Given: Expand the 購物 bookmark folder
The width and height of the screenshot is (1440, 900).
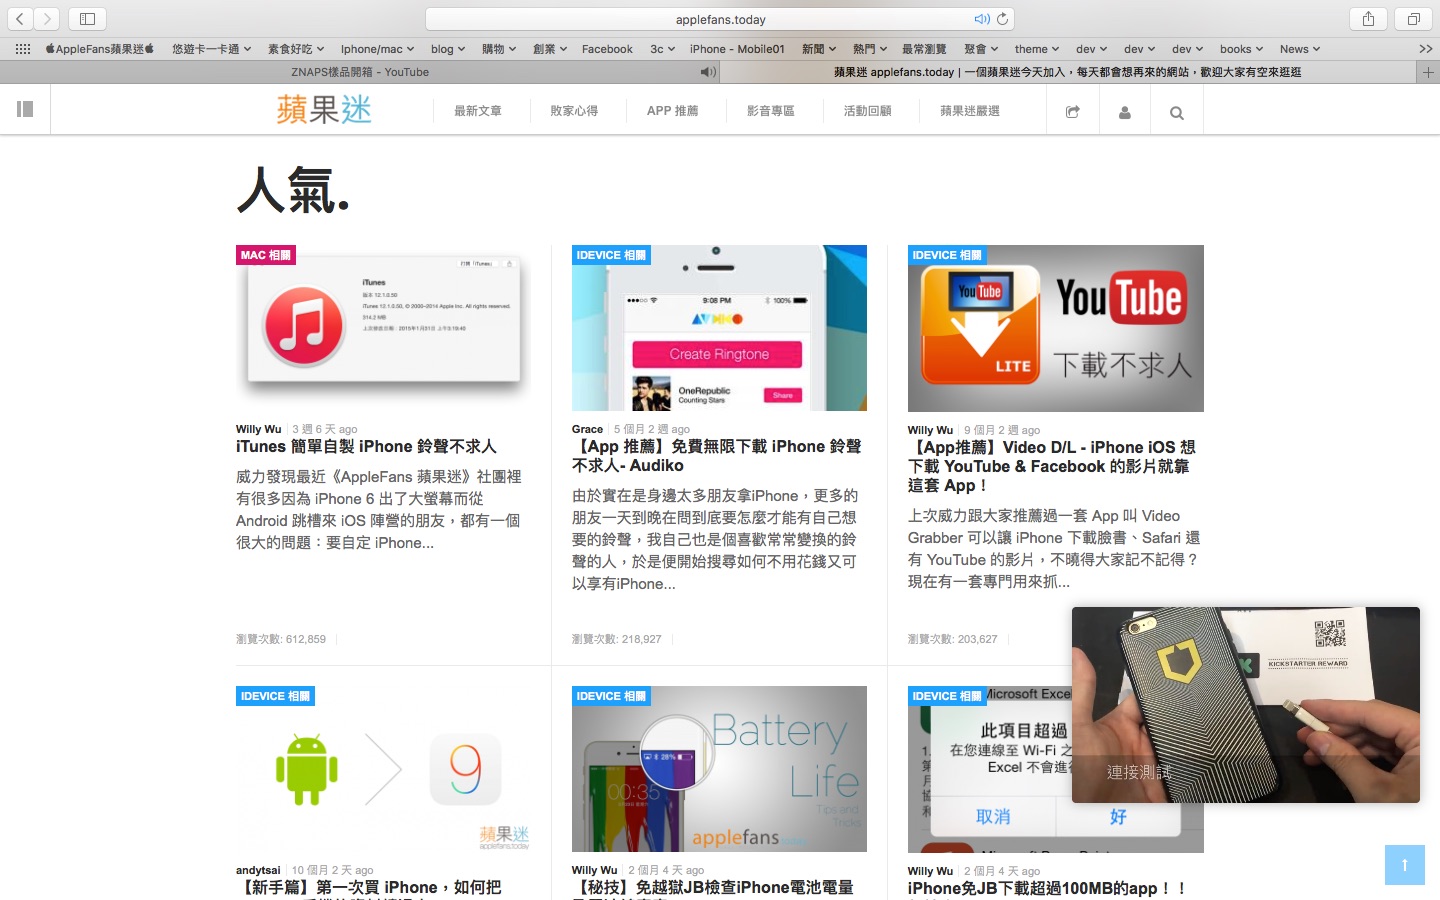Looking at the screenshot, I should pos(499,49).
